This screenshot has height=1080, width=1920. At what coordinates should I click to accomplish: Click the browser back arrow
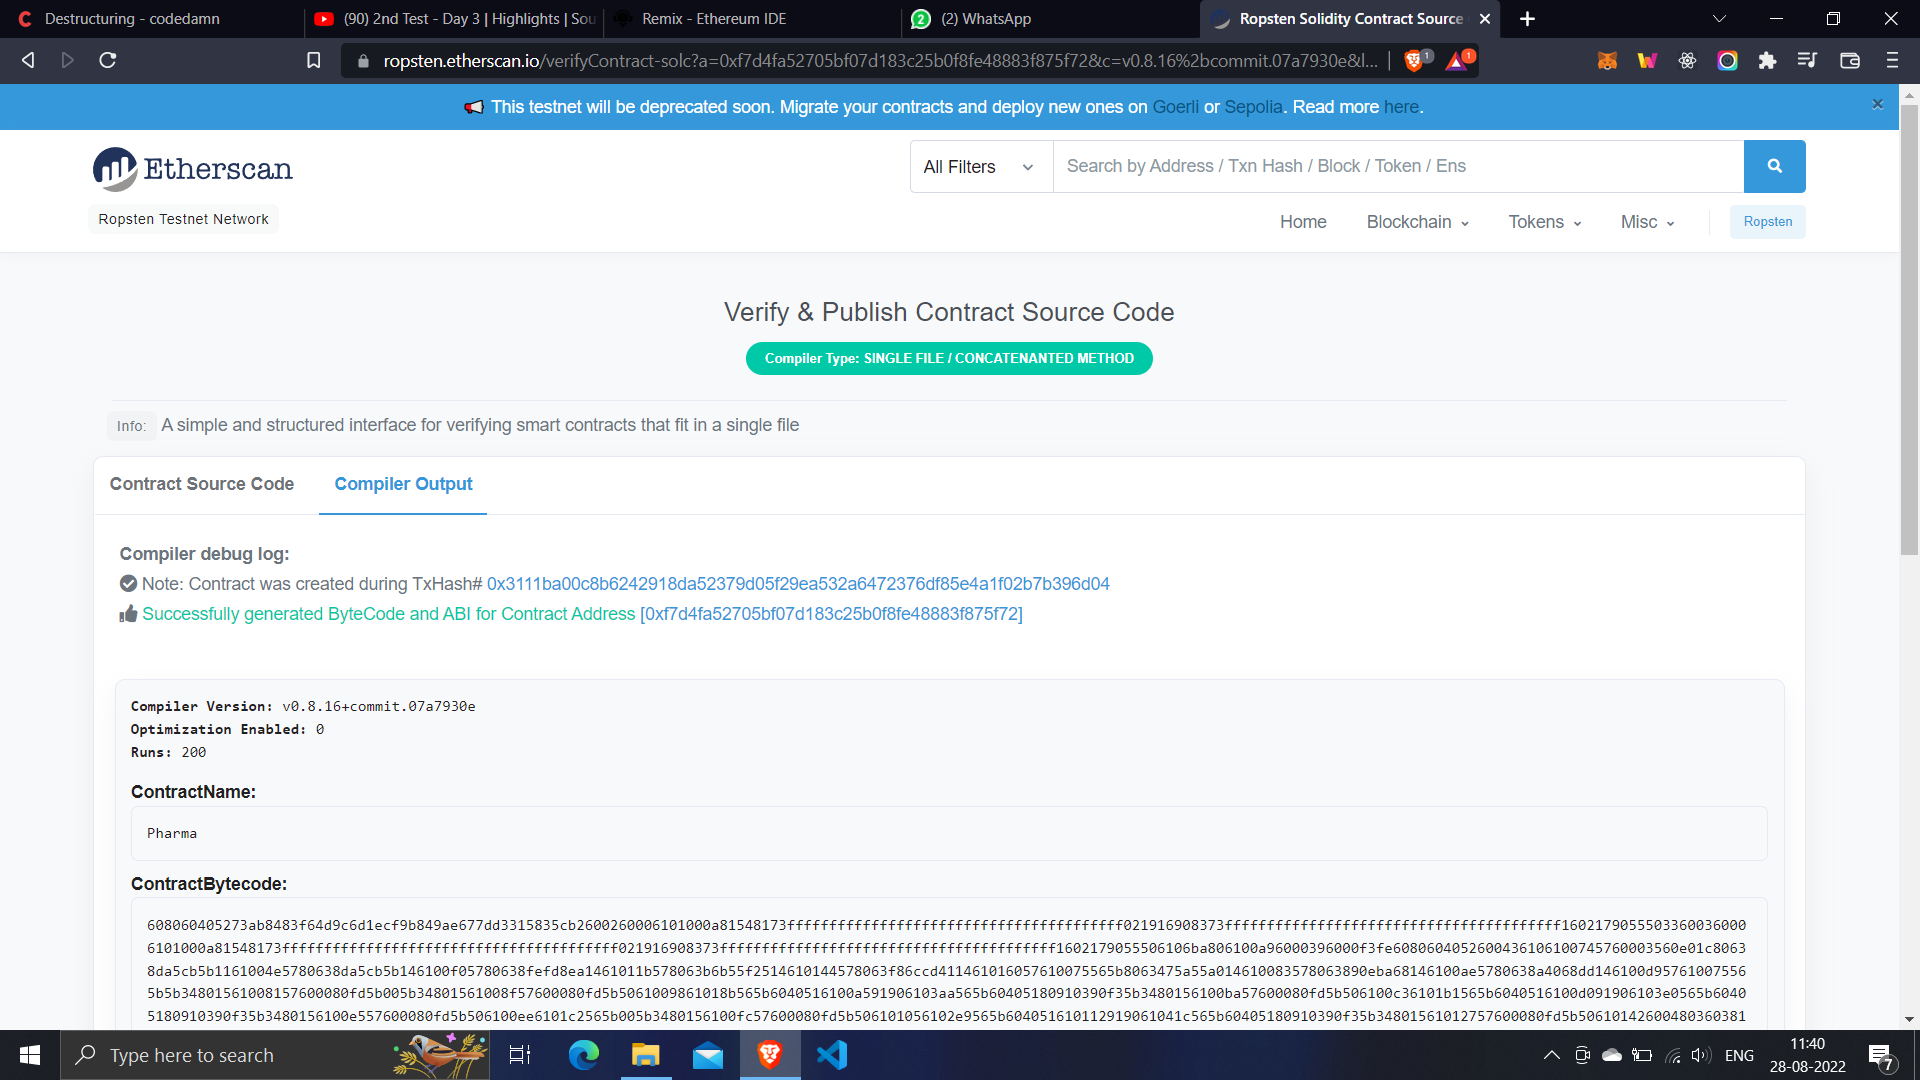[28, 60]
